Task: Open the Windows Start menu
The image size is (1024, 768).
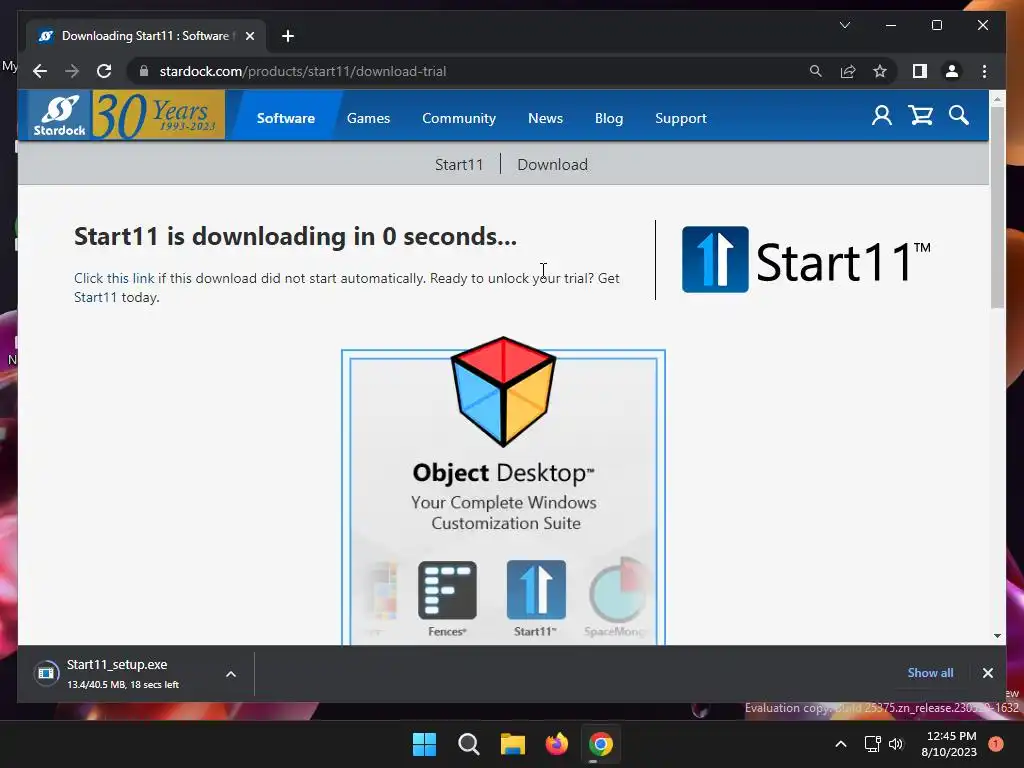Action: [x=424, y=744]
